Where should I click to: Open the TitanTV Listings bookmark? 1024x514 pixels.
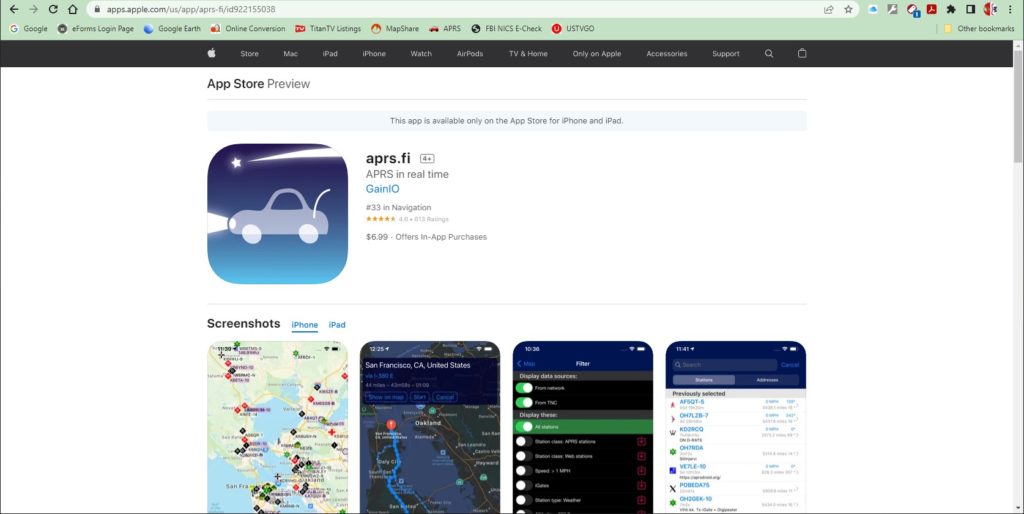328,29
